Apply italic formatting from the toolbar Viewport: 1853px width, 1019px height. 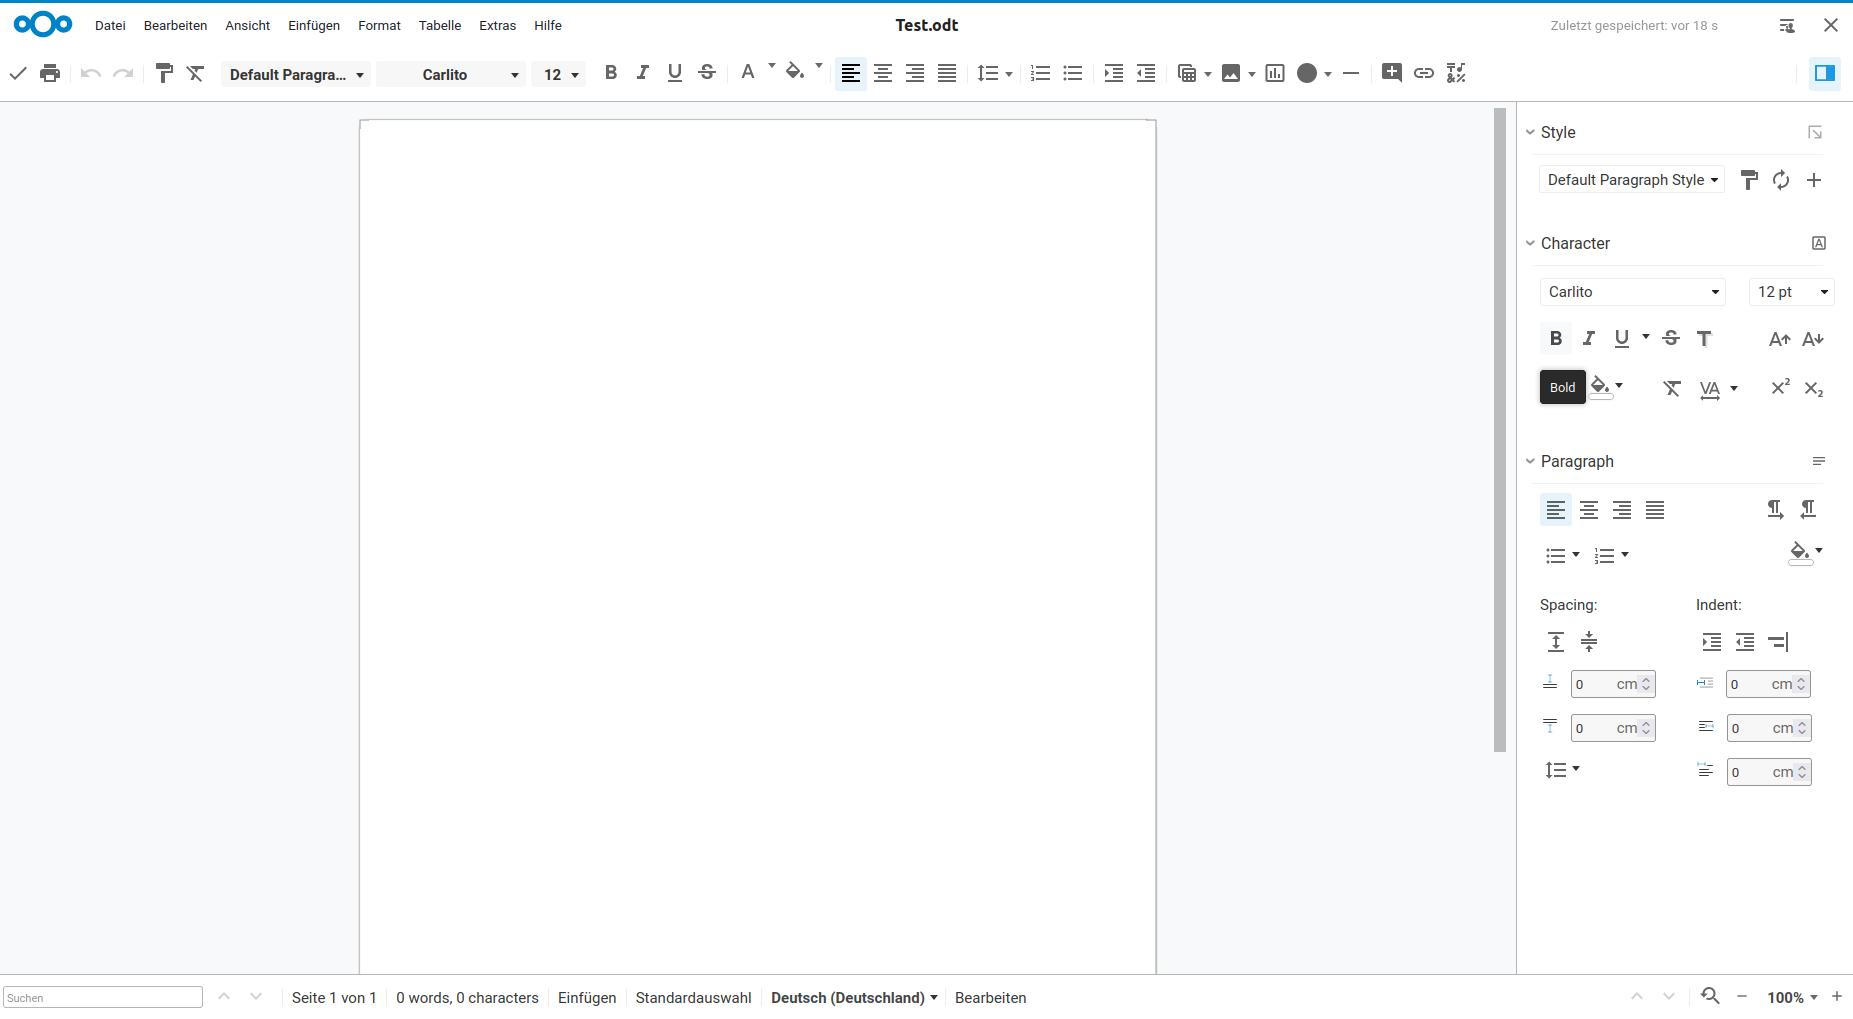point(643,72)
